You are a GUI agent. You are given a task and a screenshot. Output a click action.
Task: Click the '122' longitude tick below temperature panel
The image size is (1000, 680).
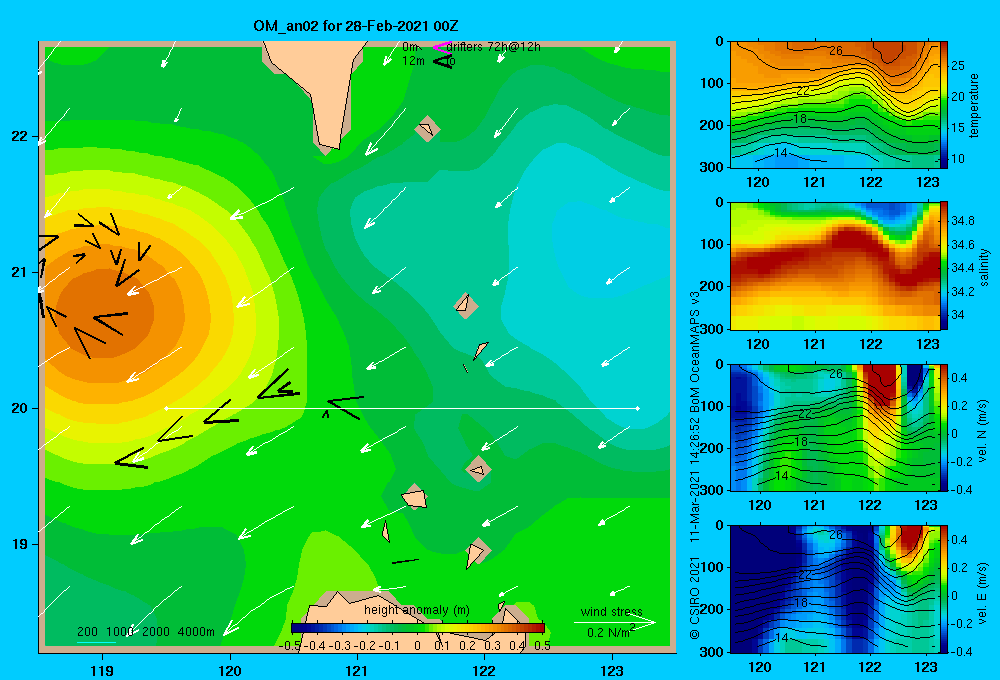(871, 182)
